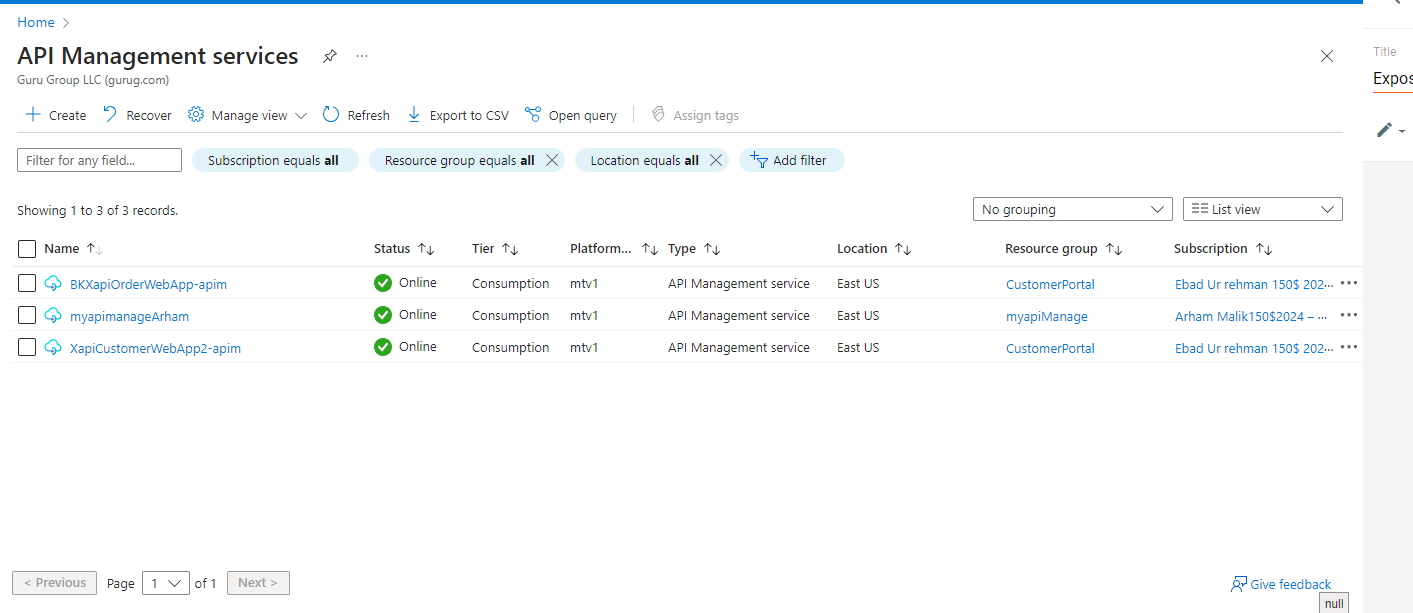The width and height of the screenshot is (1413, 613).
Task: Click the pencil edit icon in side panel
Action: [x=1385, y=130]
